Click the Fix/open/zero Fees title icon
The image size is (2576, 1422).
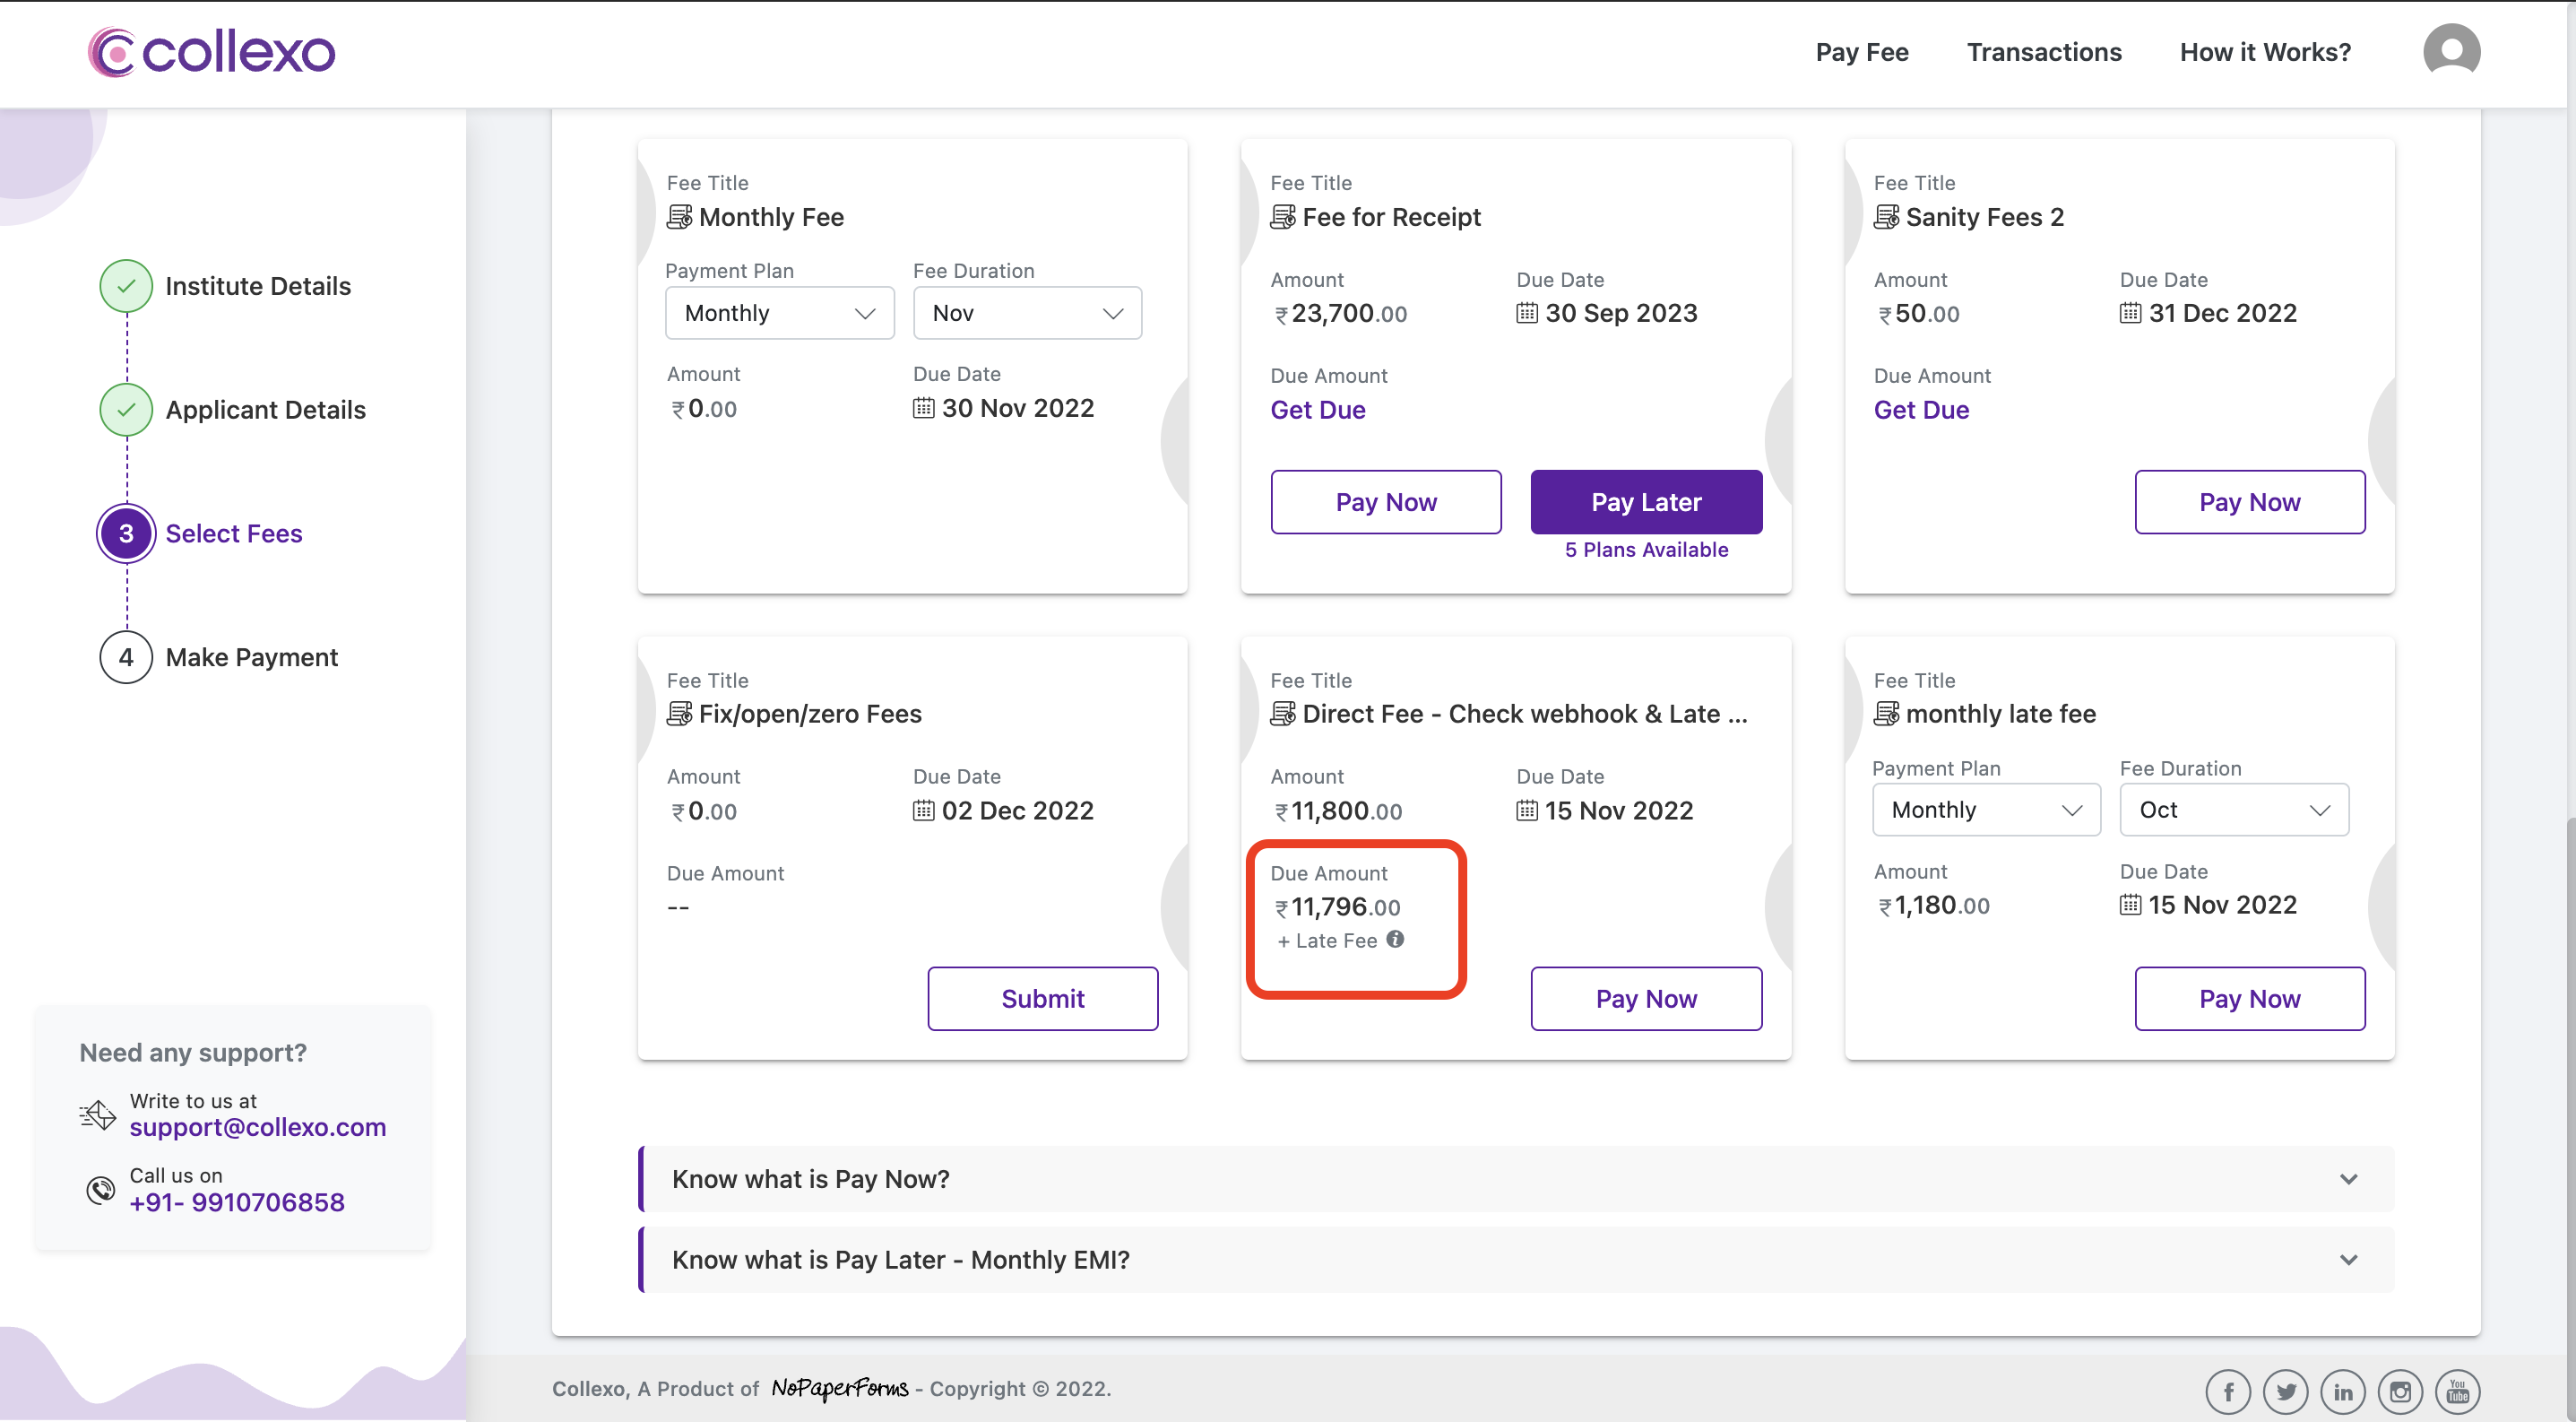tap(680, 714)
